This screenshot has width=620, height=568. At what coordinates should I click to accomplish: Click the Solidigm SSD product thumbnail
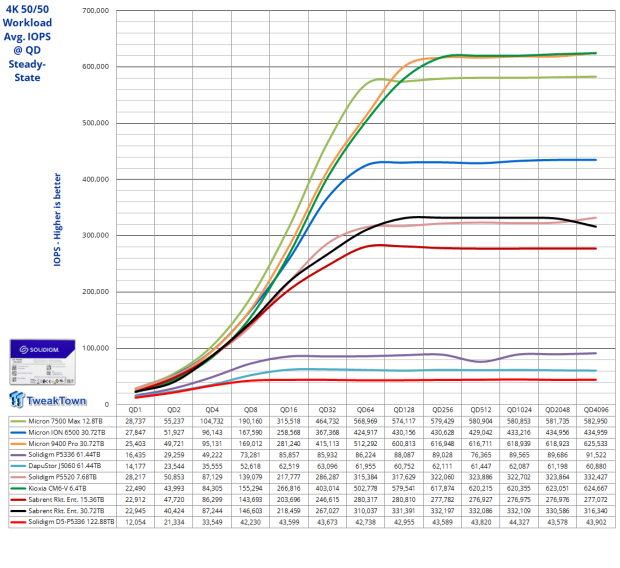click(43, 362)
